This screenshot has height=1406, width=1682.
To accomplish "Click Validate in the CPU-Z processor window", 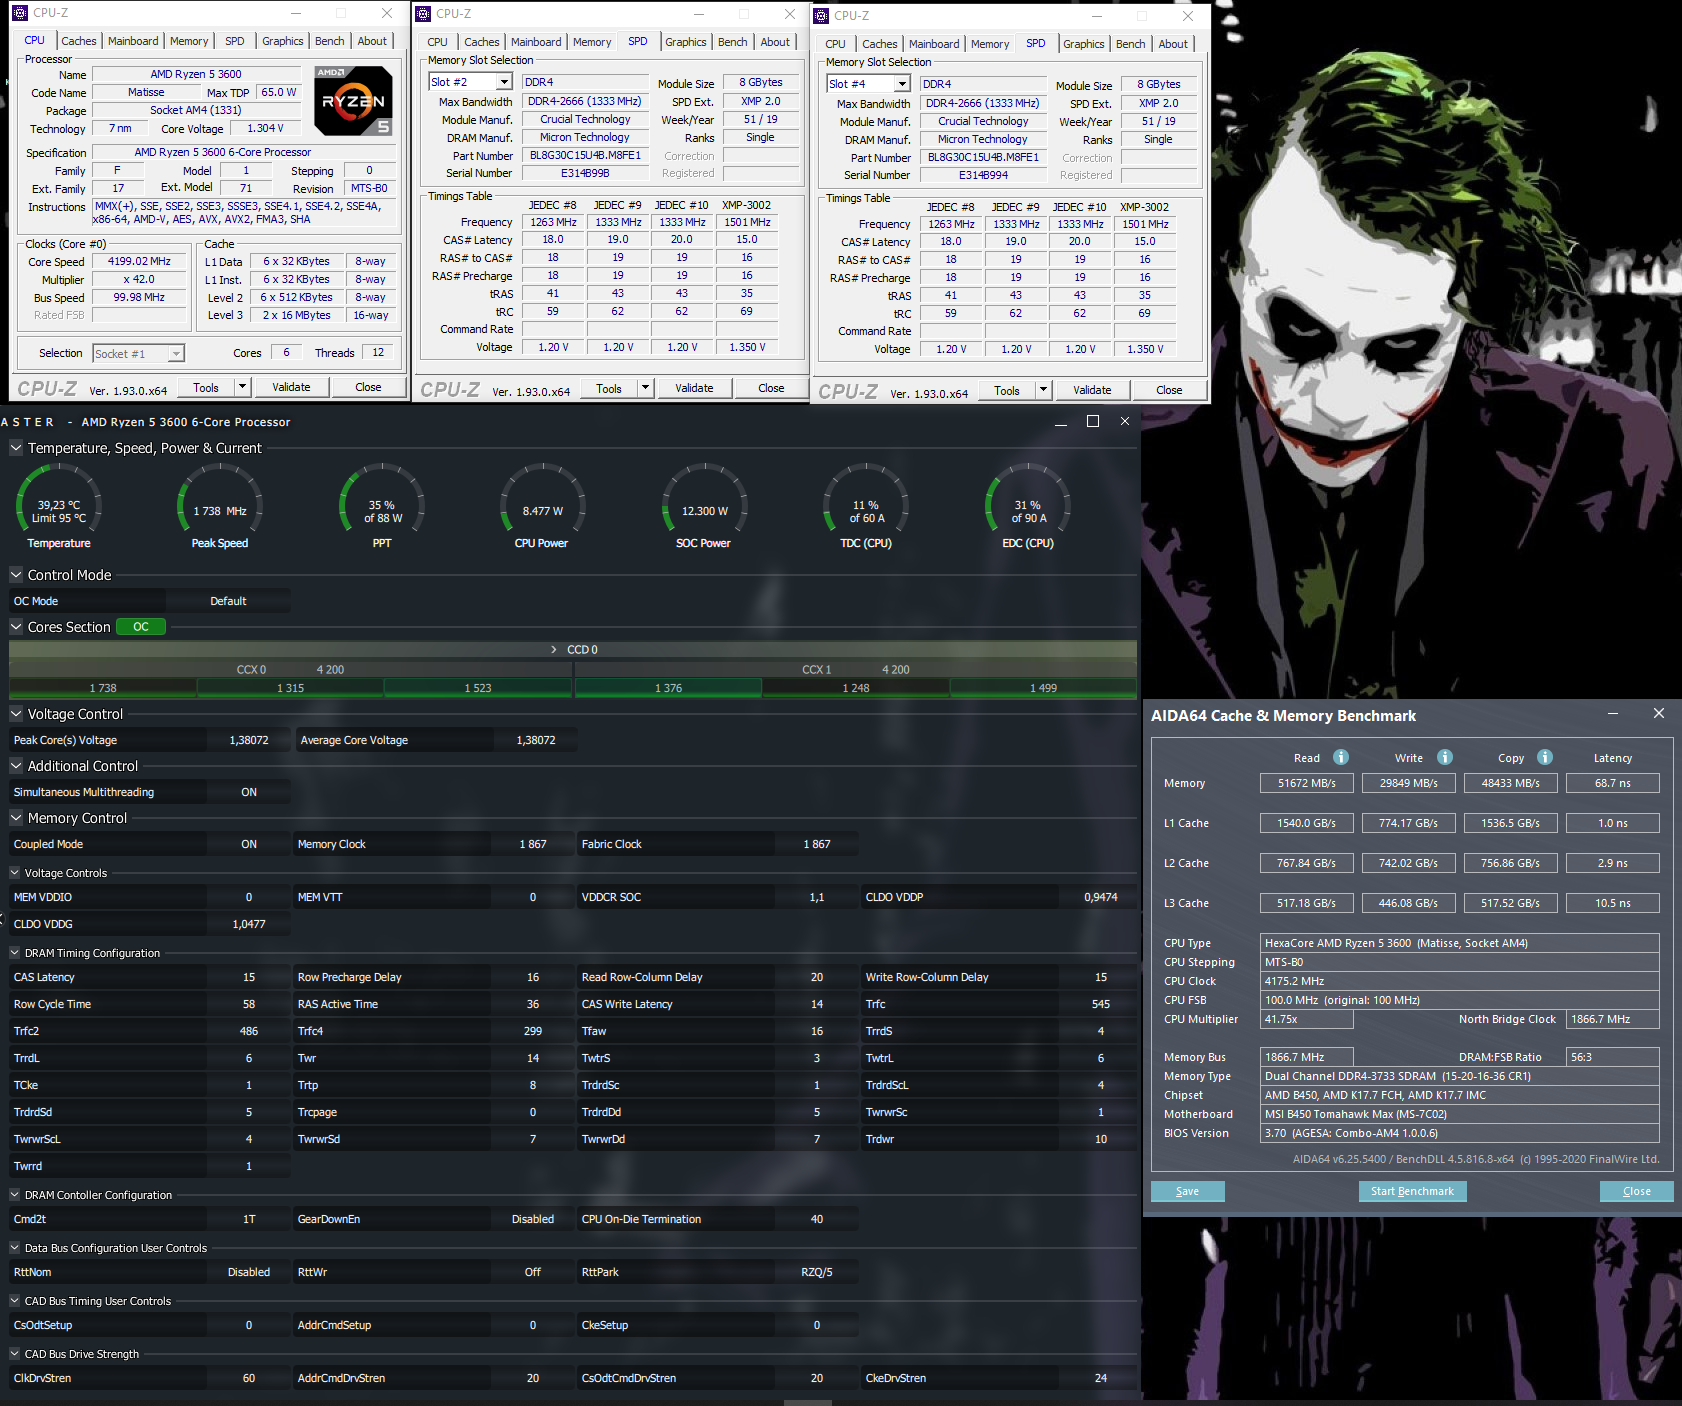I will click(x=291, y=387).
